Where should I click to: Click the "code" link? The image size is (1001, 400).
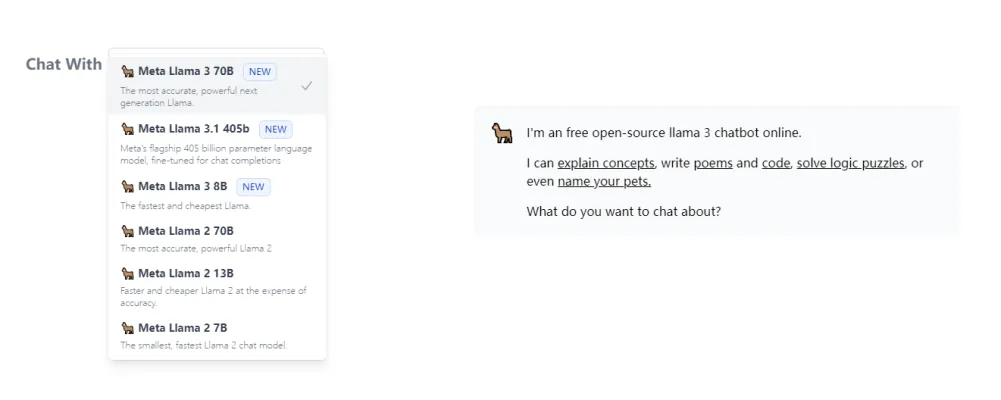[776, 163]
